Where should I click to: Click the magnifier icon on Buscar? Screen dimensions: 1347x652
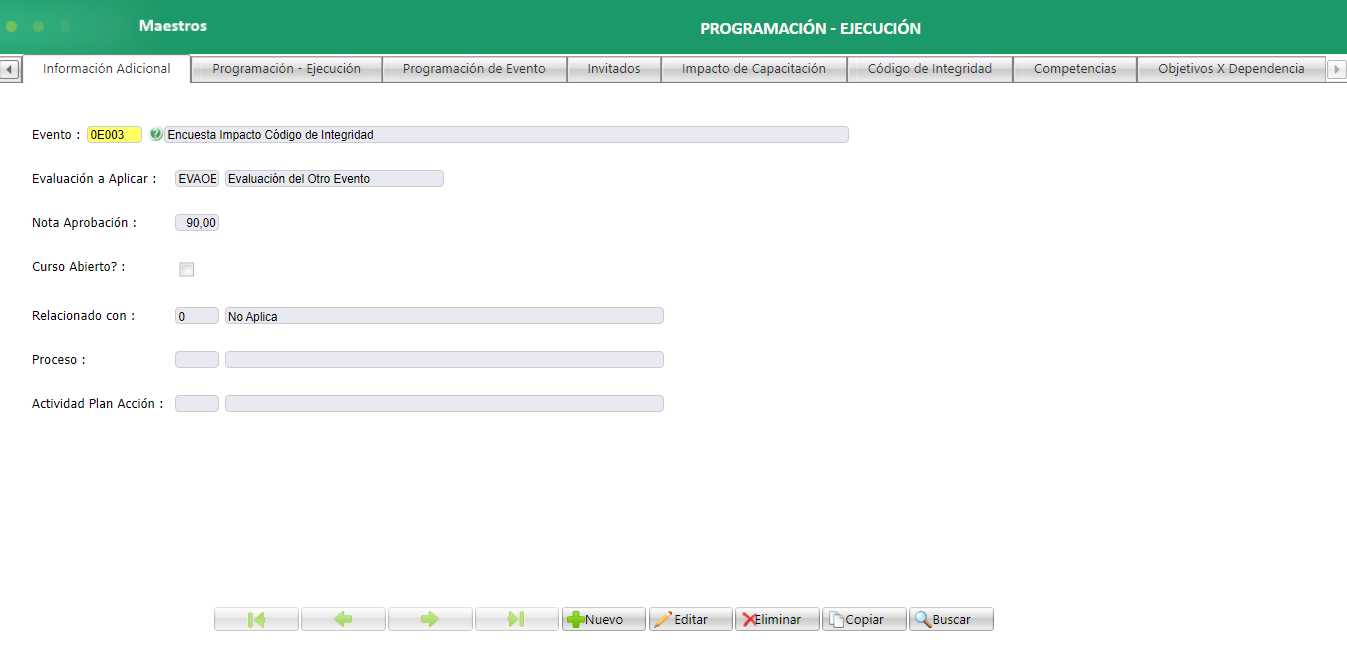923,618
